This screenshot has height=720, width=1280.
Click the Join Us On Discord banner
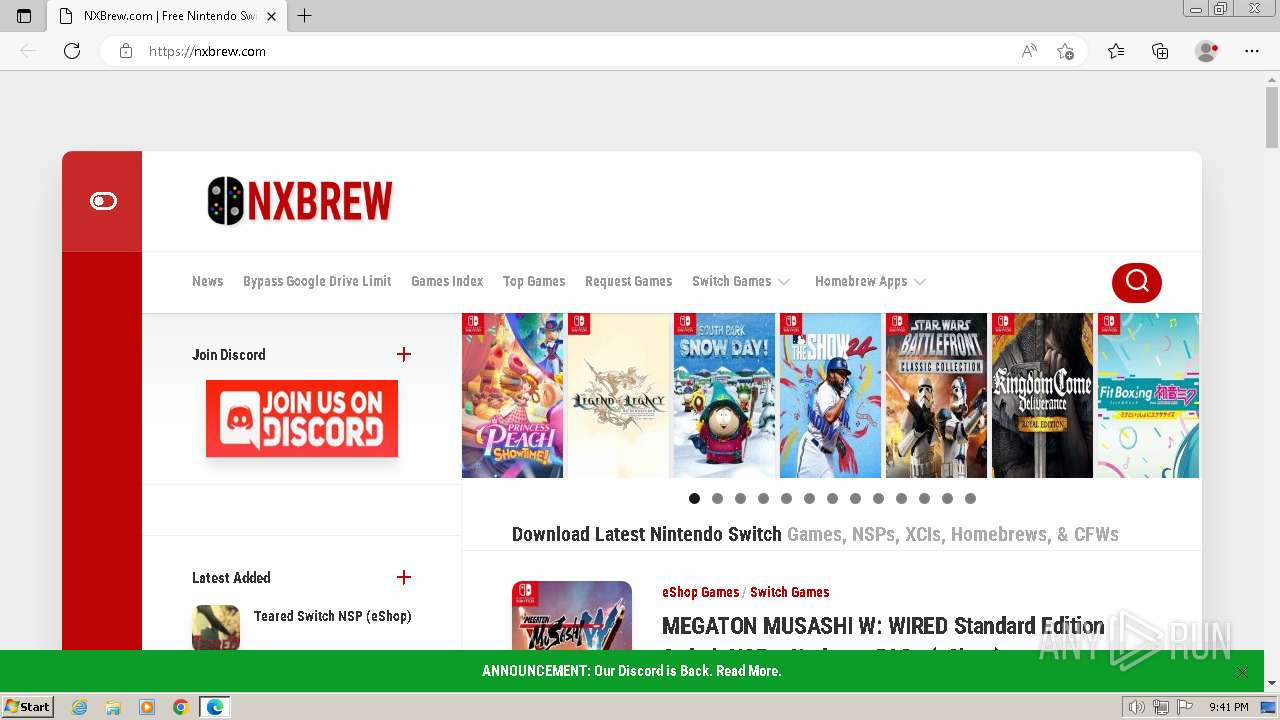(302, 418)
